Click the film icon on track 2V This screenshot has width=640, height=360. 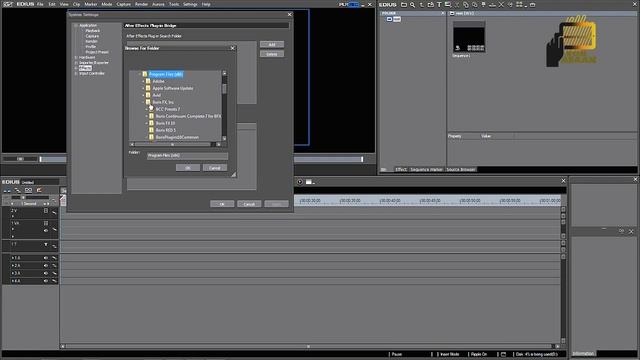pos(46,211)
